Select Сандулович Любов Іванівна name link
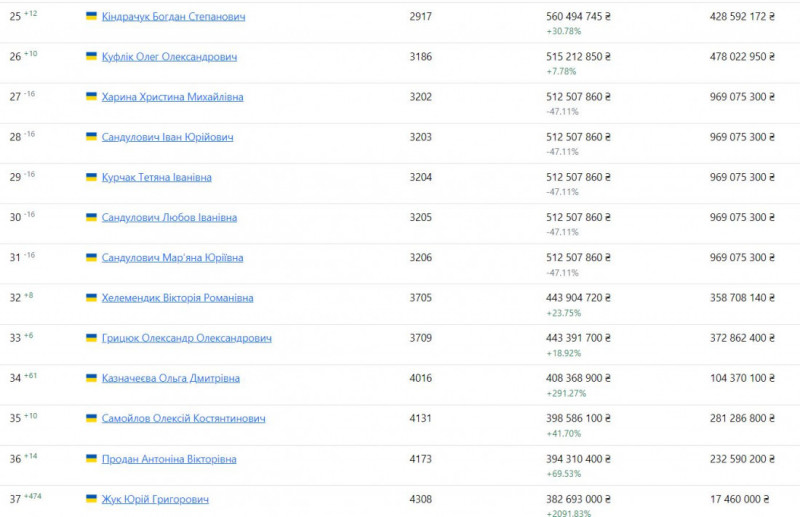 point(169,217)
